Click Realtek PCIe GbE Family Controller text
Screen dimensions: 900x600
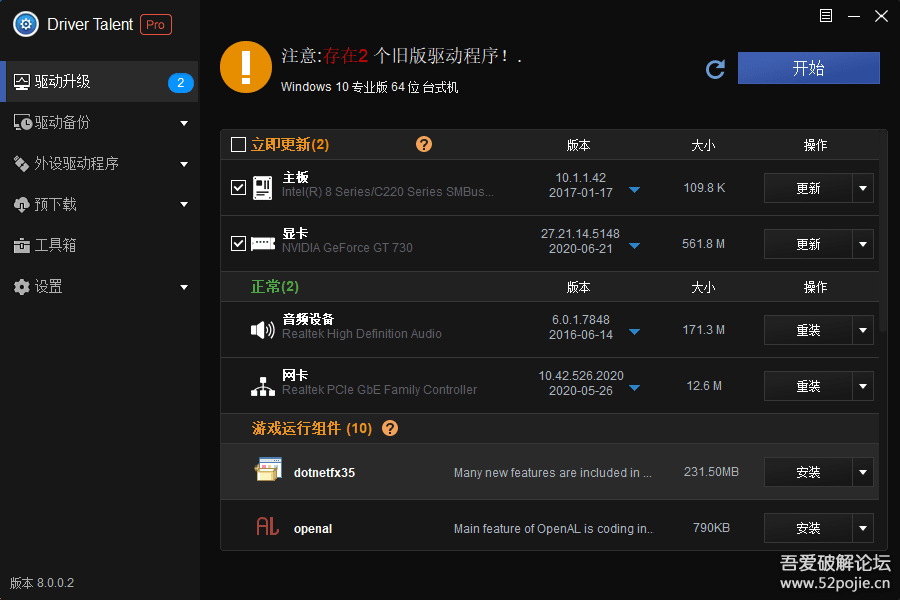pos(379,390)
